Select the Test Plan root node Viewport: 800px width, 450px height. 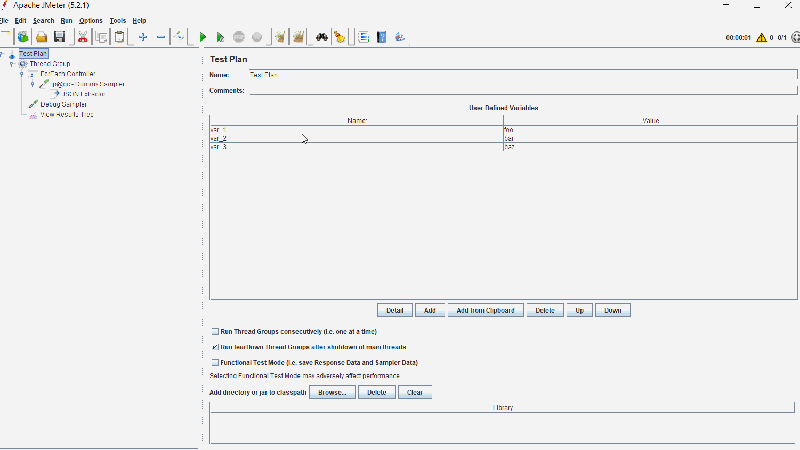point(33,53)
